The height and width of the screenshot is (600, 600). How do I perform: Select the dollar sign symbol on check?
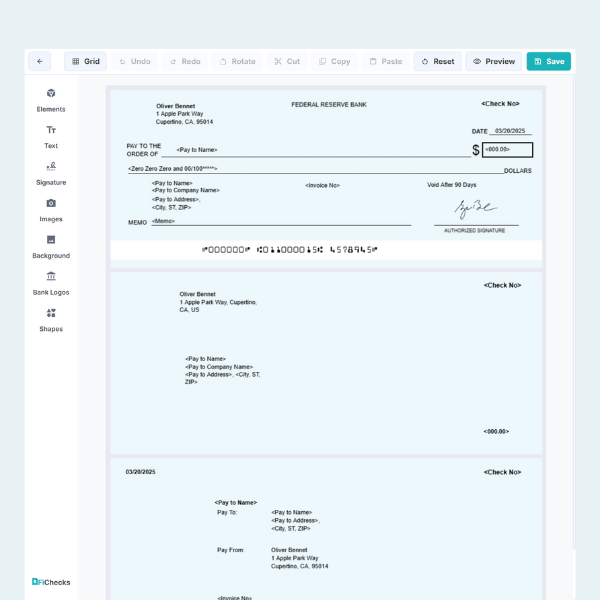(x=476, y=150)
